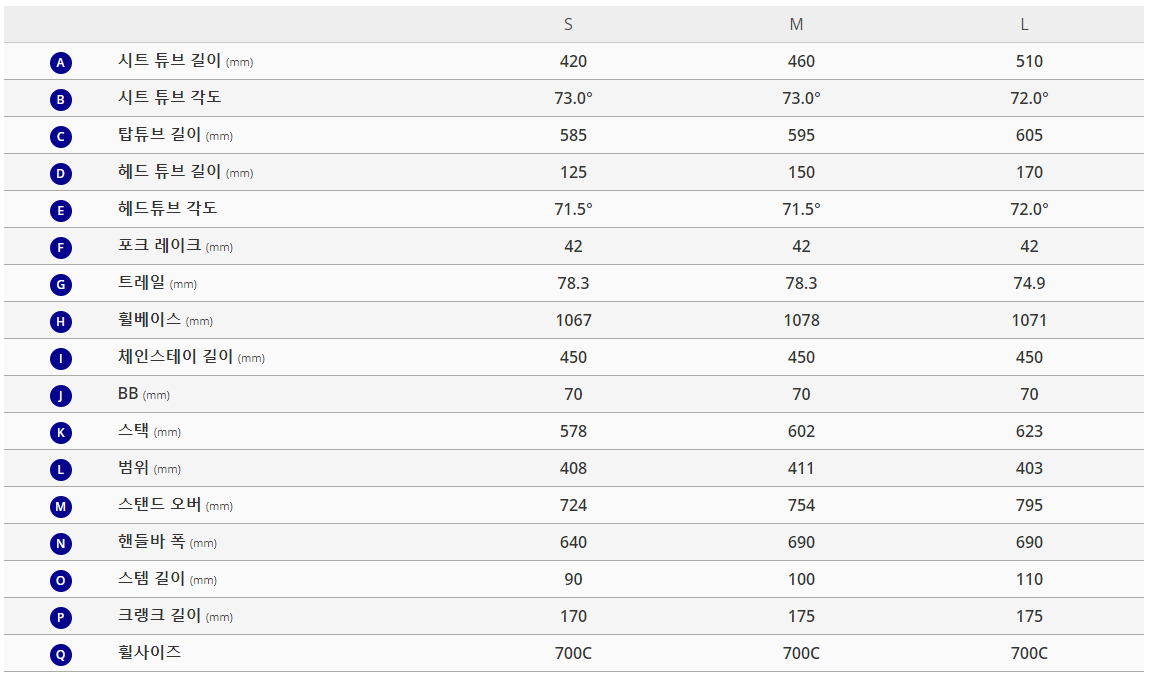Click the 크랭크 길이 row label

[175, 616]
